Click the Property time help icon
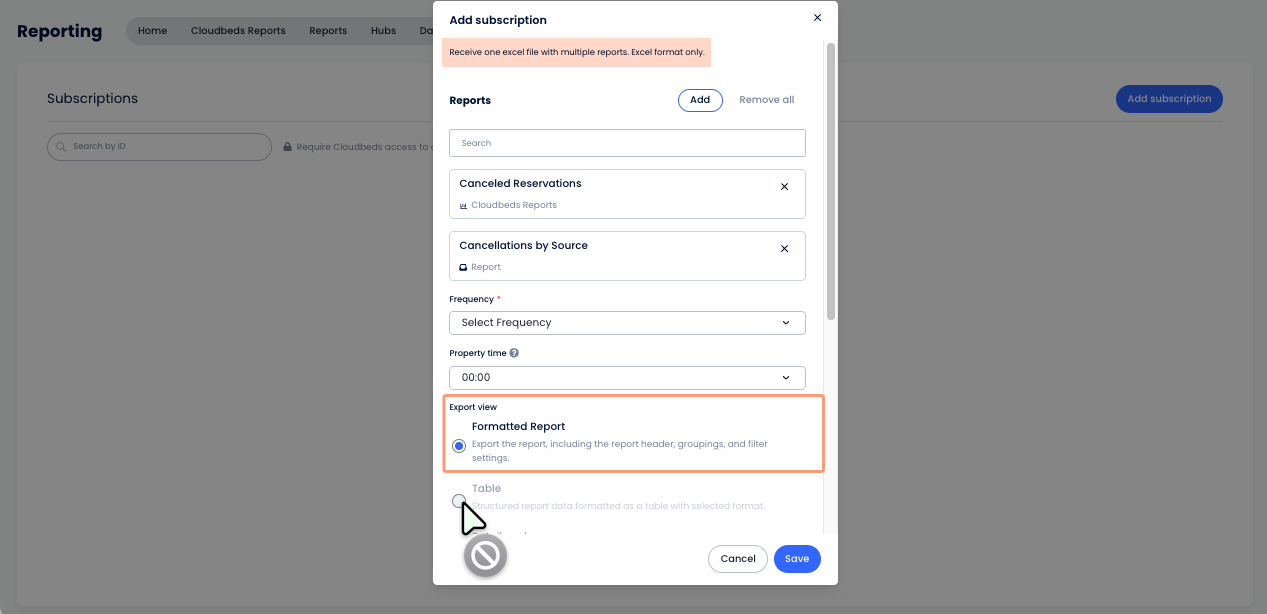 (x=514, y=353)
